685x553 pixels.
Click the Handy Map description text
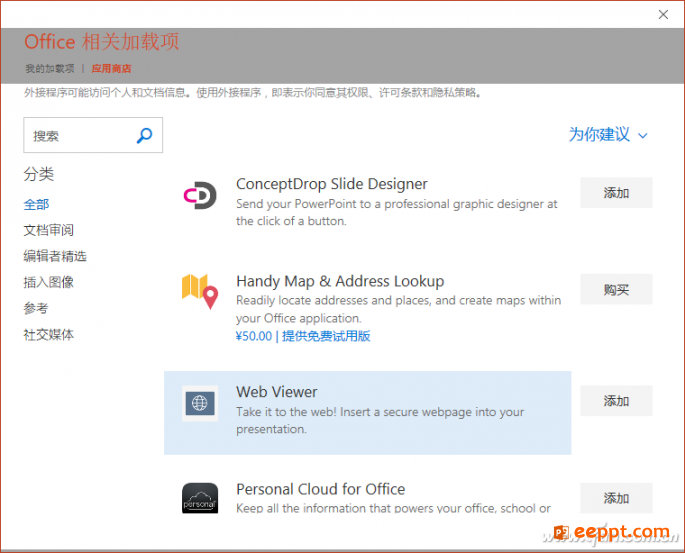tap(398, 309)
